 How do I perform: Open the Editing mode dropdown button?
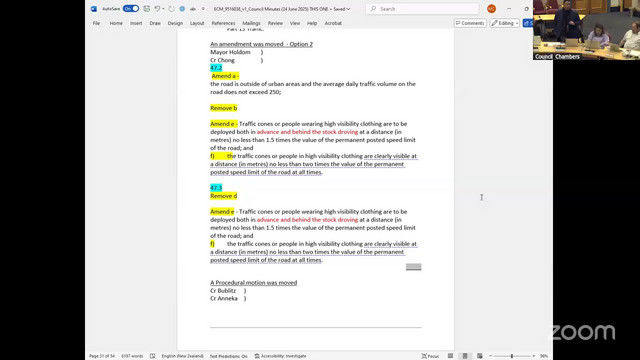(x=505, y=23)
